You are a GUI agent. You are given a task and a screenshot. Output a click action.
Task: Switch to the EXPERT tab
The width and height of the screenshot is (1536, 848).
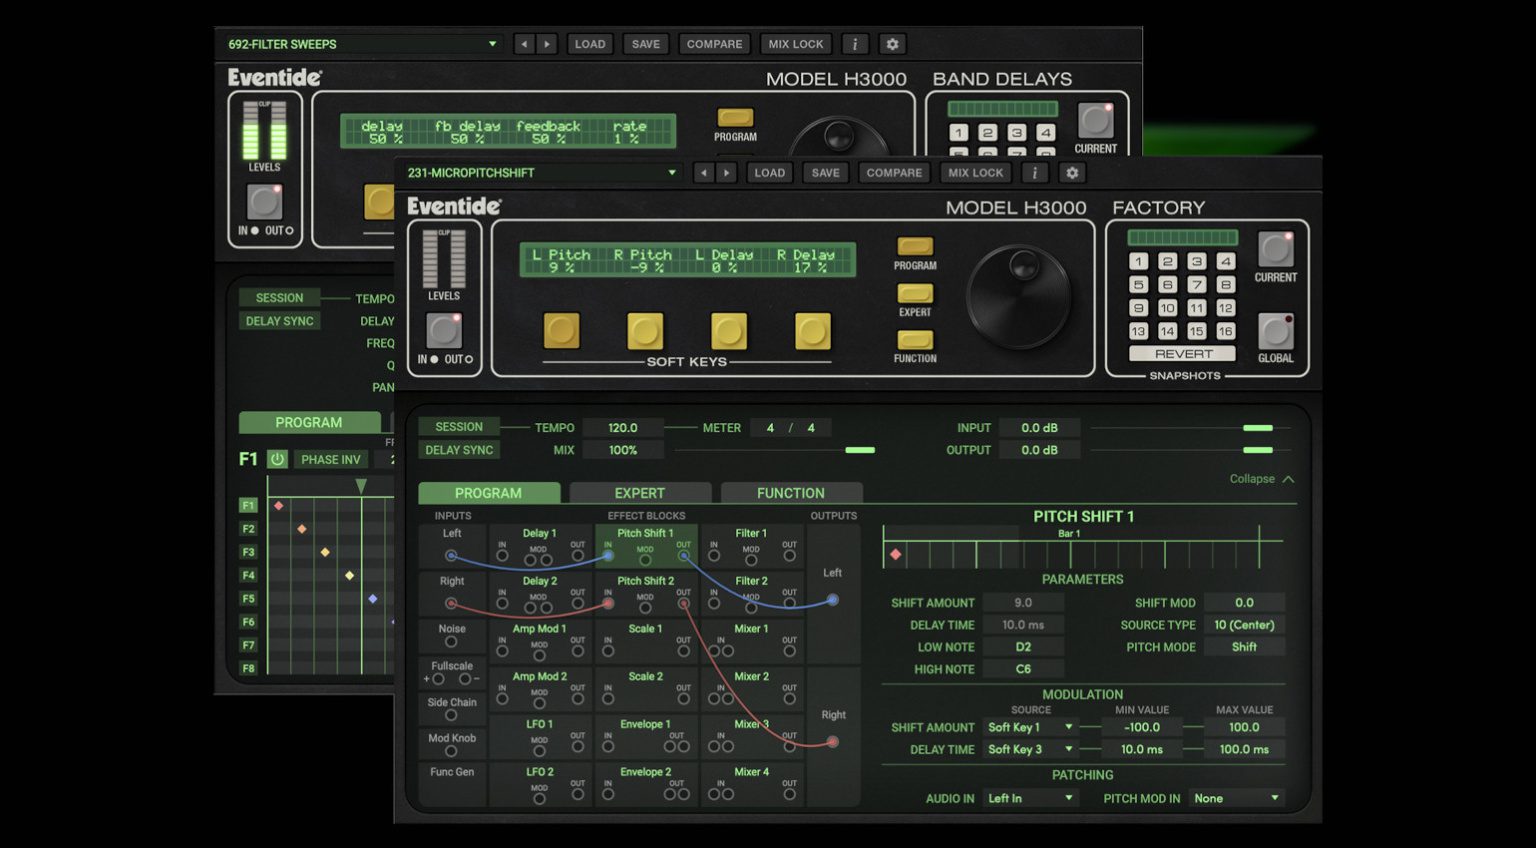click(x=639, y=493)
